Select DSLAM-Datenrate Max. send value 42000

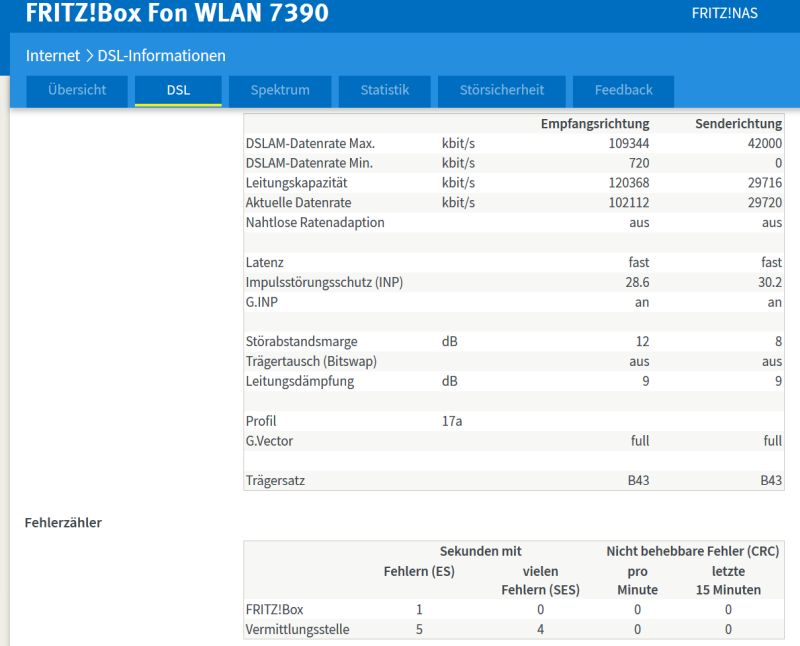tap(764, 143)
